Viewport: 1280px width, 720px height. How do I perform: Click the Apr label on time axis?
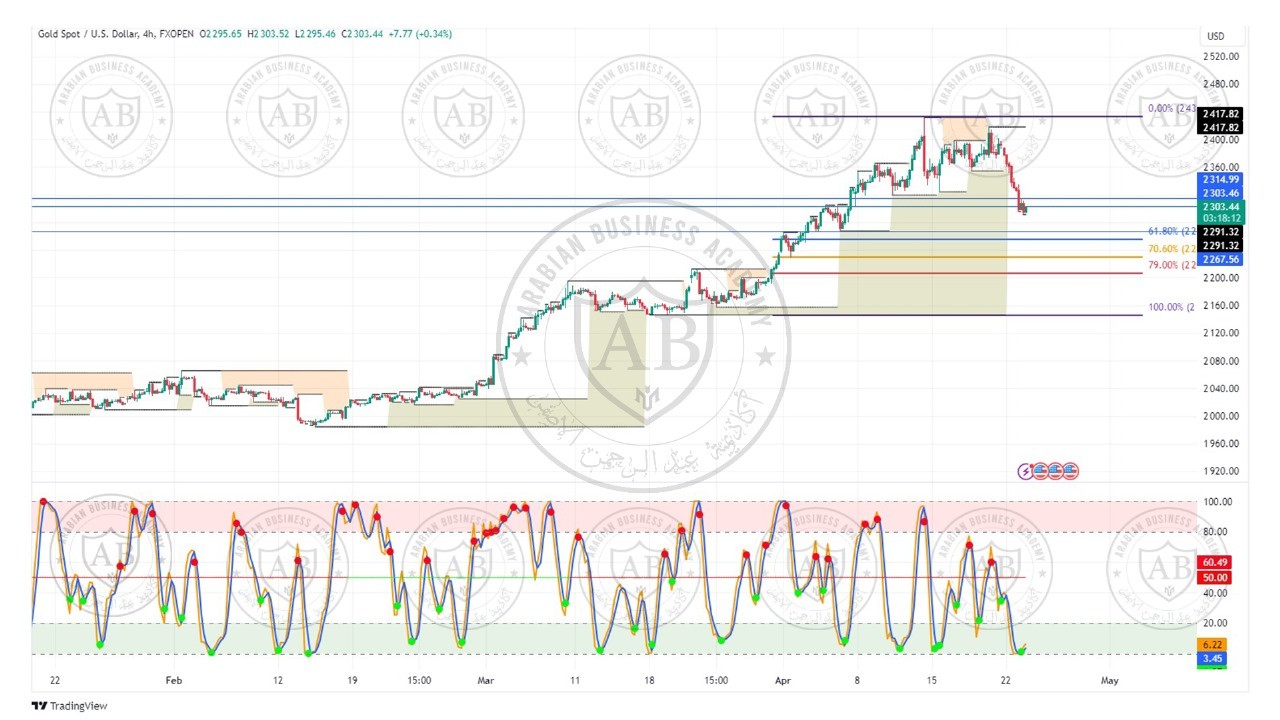coord(785,680)
